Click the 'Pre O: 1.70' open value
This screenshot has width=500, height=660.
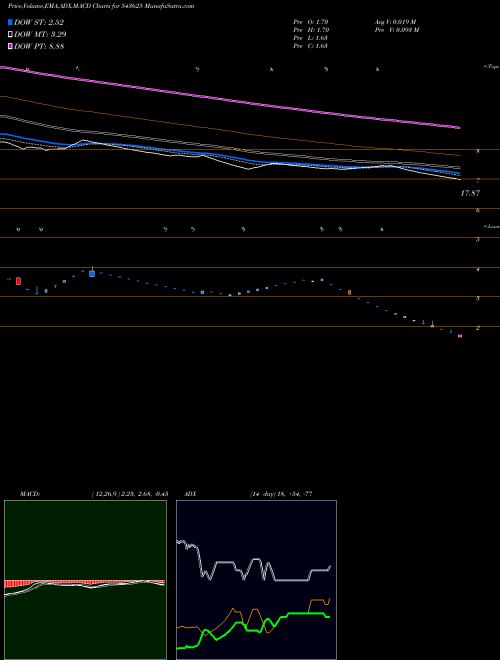pyautogui.click(x=311, y=21)
